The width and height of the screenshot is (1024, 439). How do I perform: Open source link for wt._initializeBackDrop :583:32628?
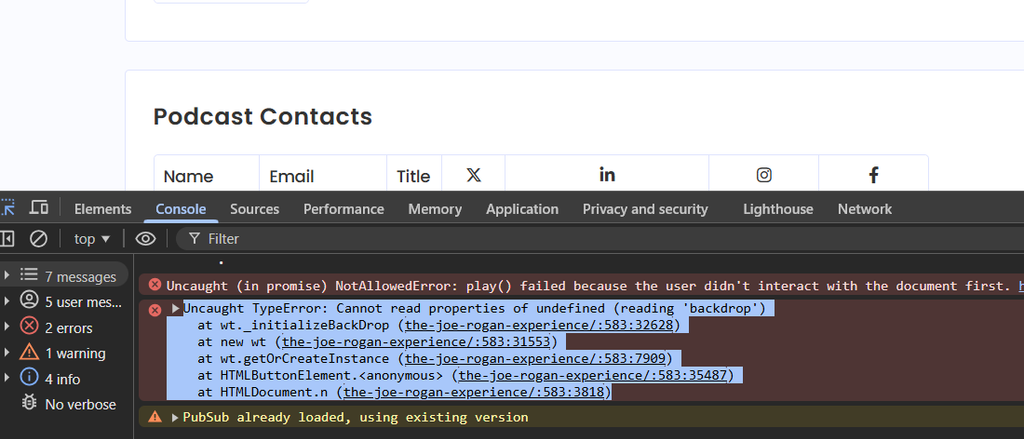tap(539, 325)
